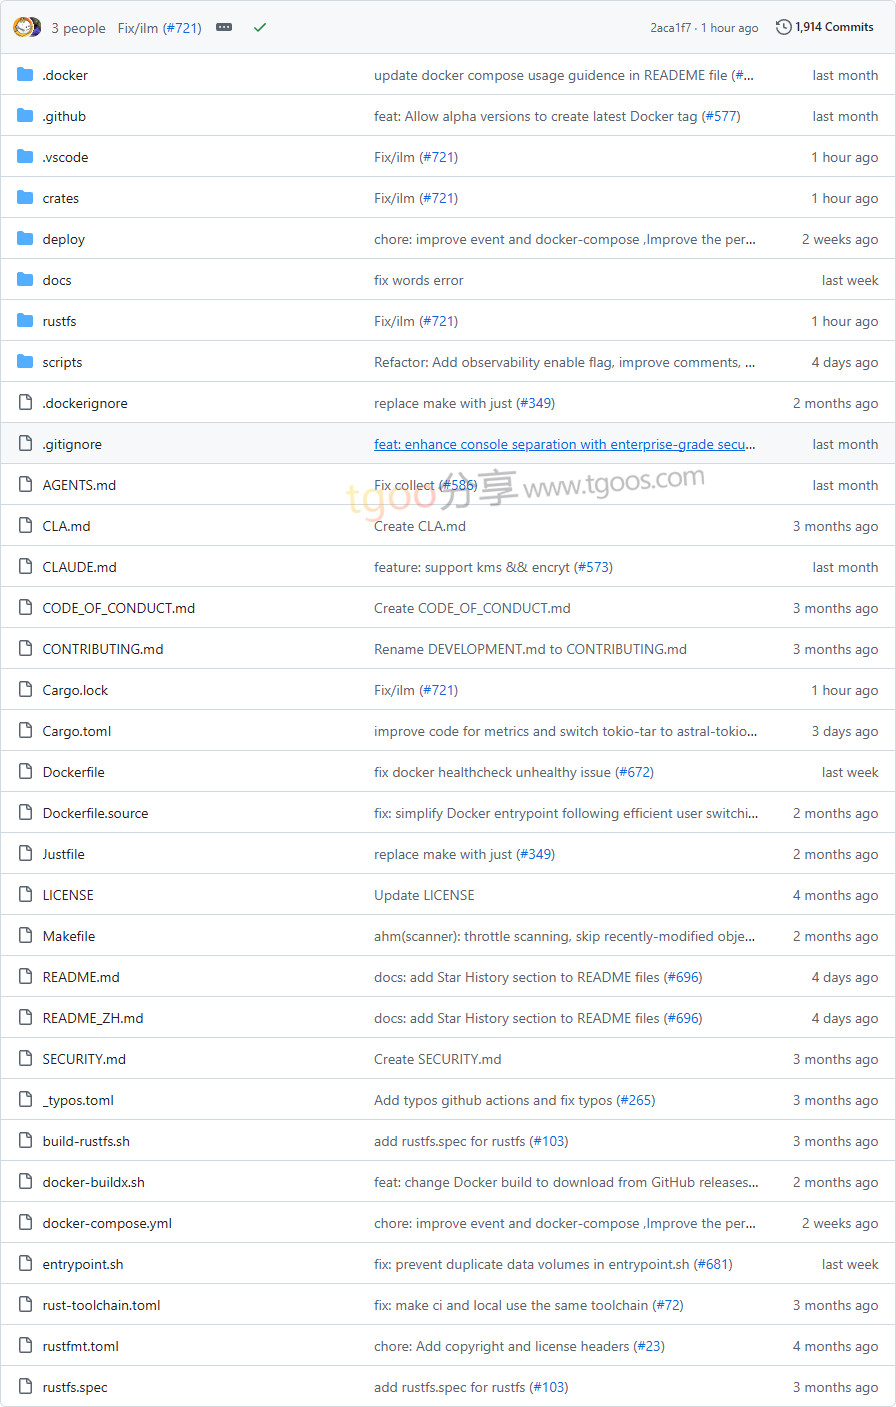The width and height of the screenshot is (896, 1407).
Task: Open the "3 people" contributors link
Action: pyautogui.click(x=78, y=28)
